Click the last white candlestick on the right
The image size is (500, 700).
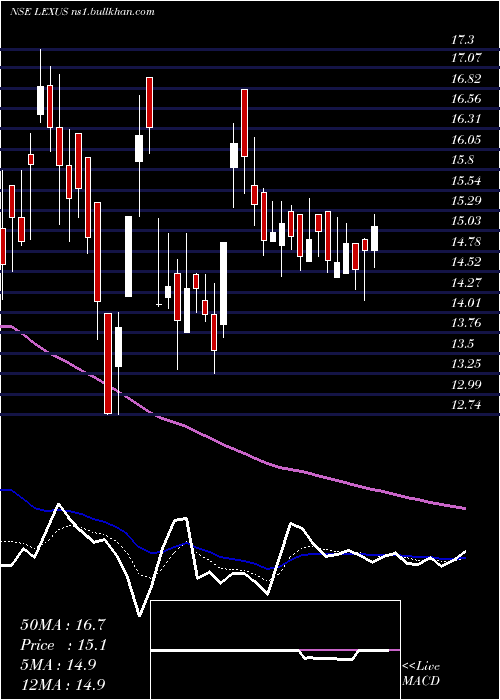click(x=375, y=238)
